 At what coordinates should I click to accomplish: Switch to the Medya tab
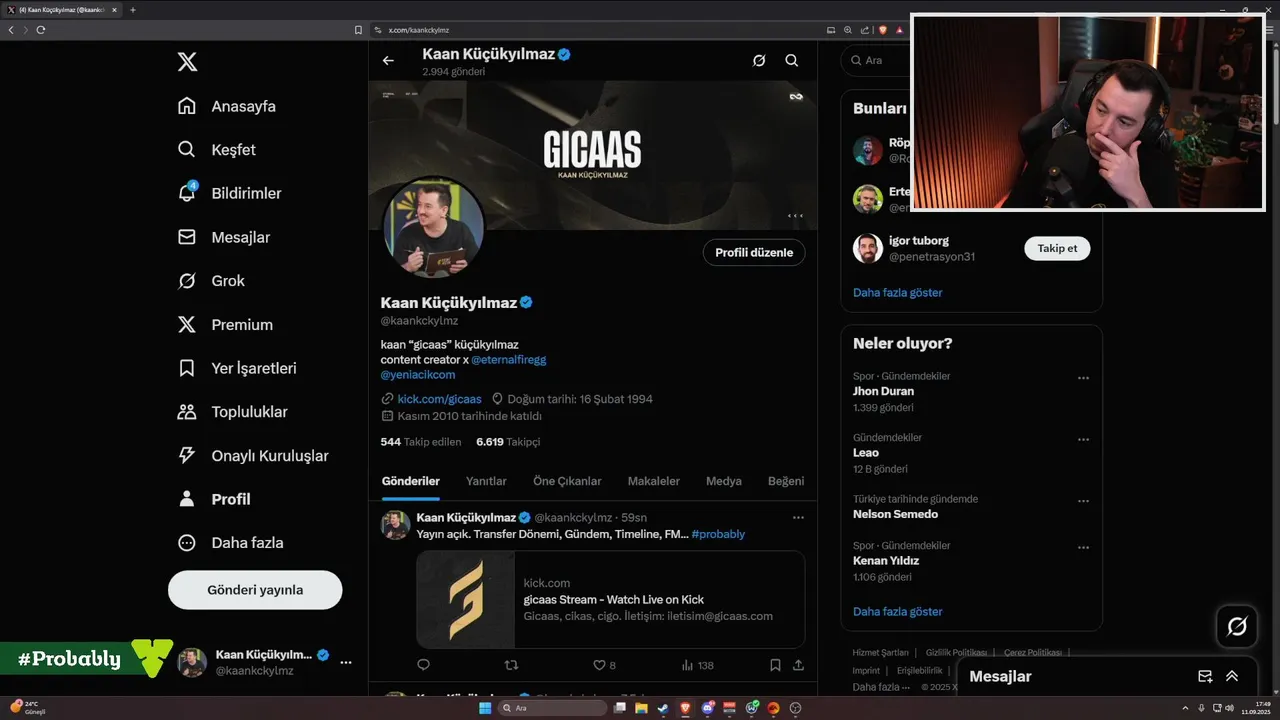[x=724, y=481]
